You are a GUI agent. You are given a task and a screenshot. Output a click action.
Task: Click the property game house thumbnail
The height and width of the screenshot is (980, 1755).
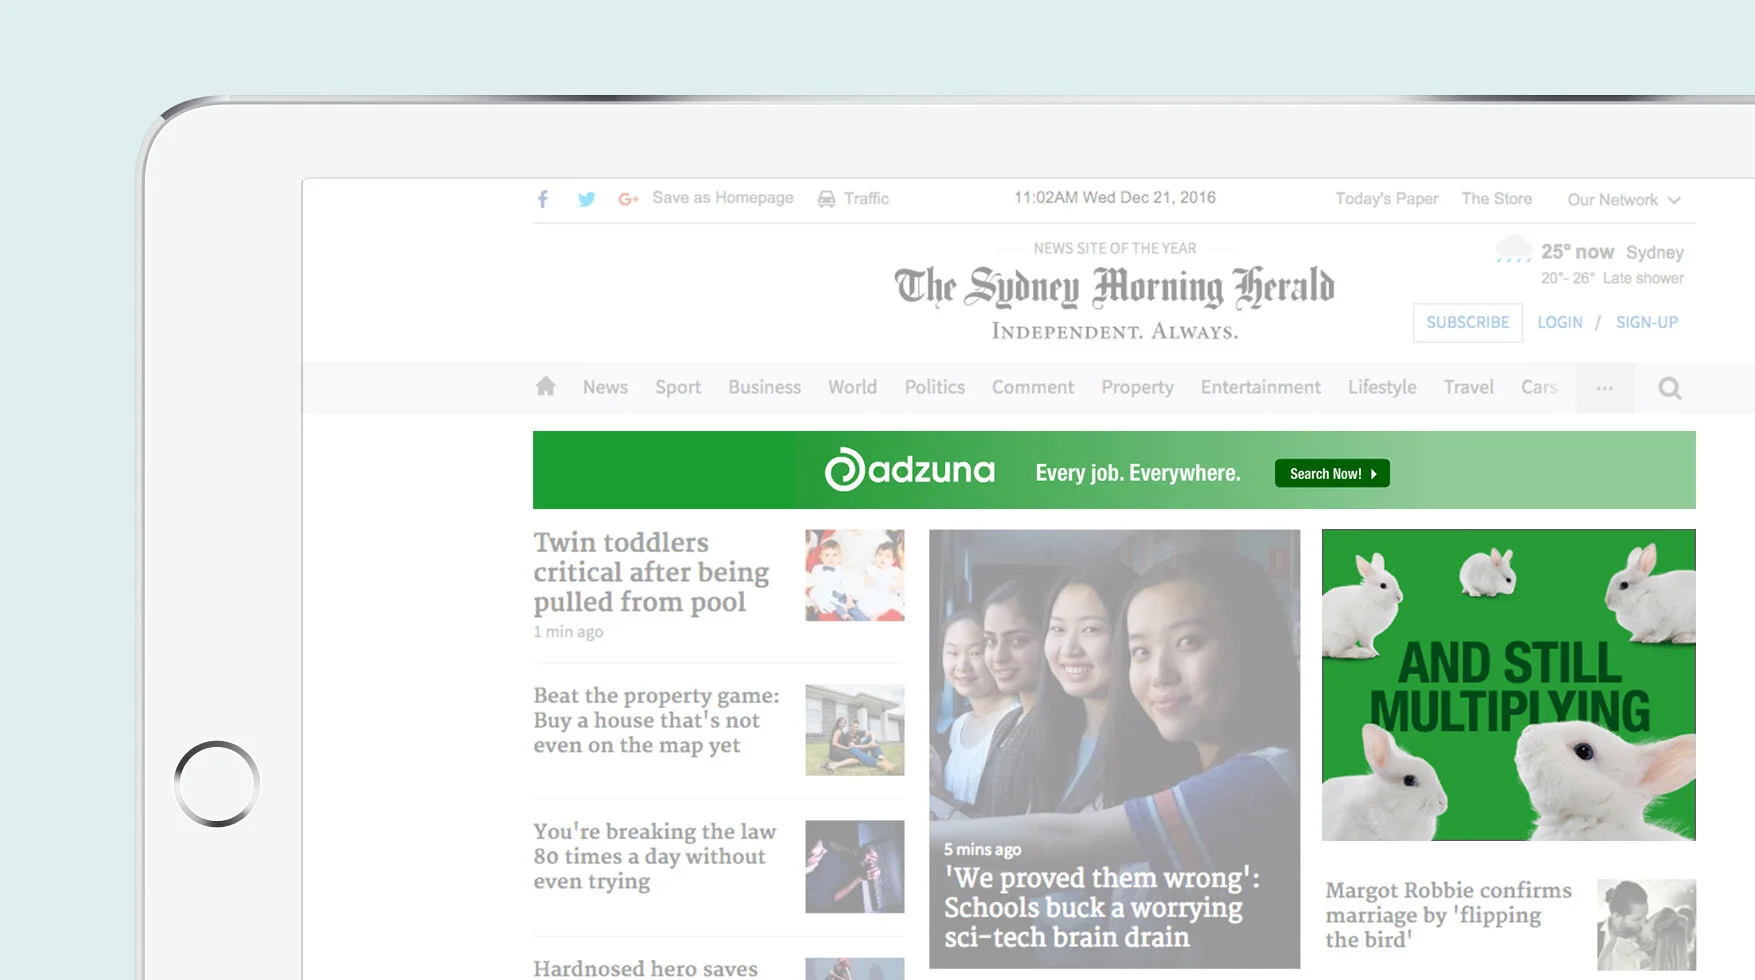click(x=854, y=730)
